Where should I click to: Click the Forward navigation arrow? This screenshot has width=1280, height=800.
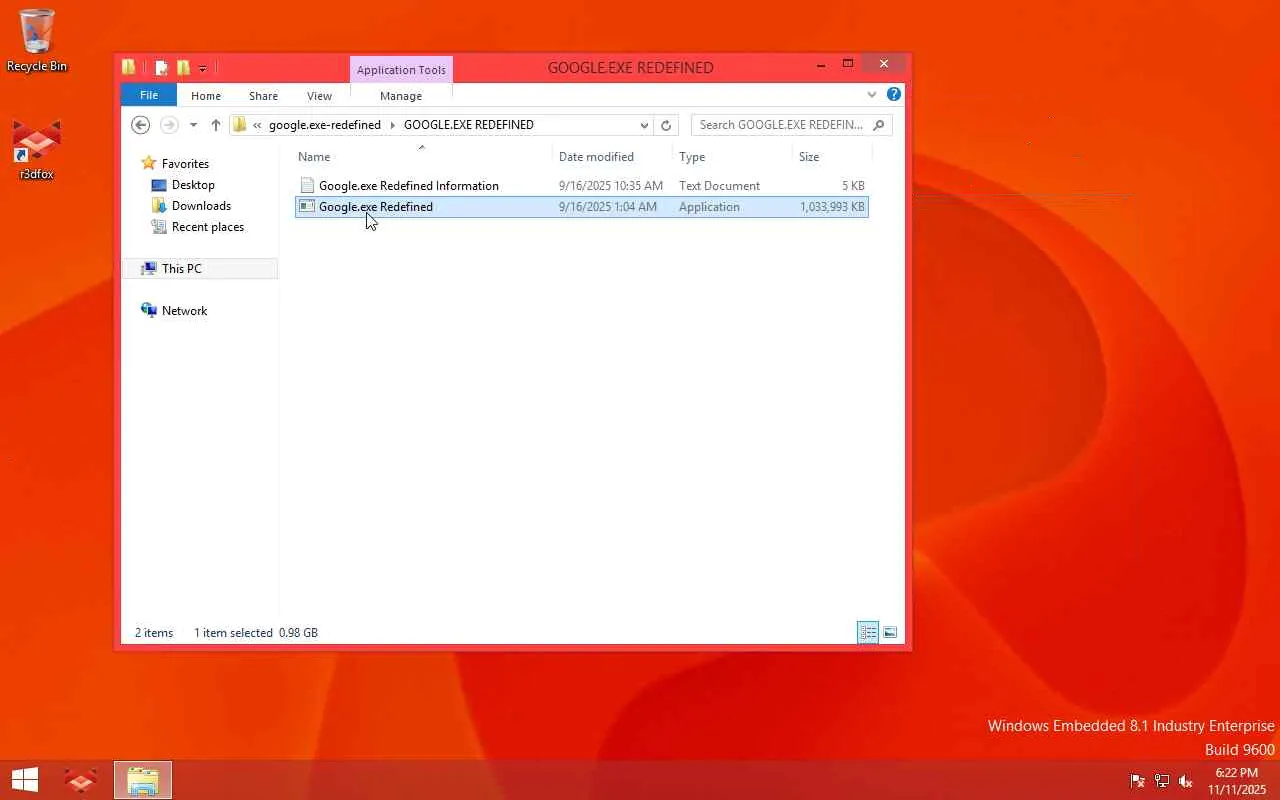170,125
